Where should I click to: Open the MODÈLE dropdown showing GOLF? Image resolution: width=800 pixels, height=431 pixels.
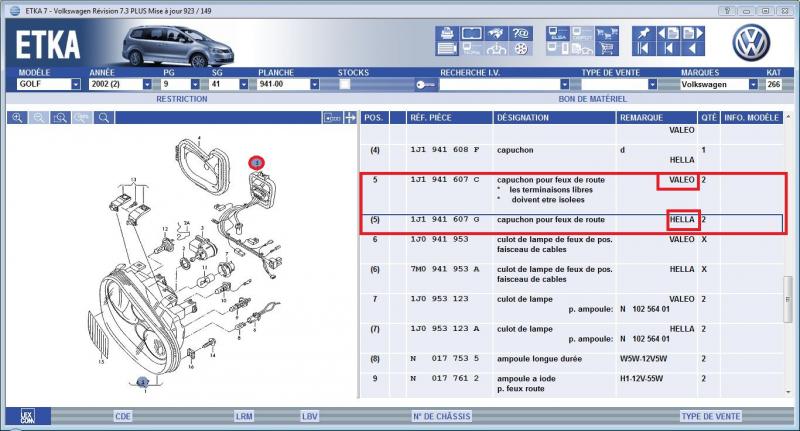point(76,84)
